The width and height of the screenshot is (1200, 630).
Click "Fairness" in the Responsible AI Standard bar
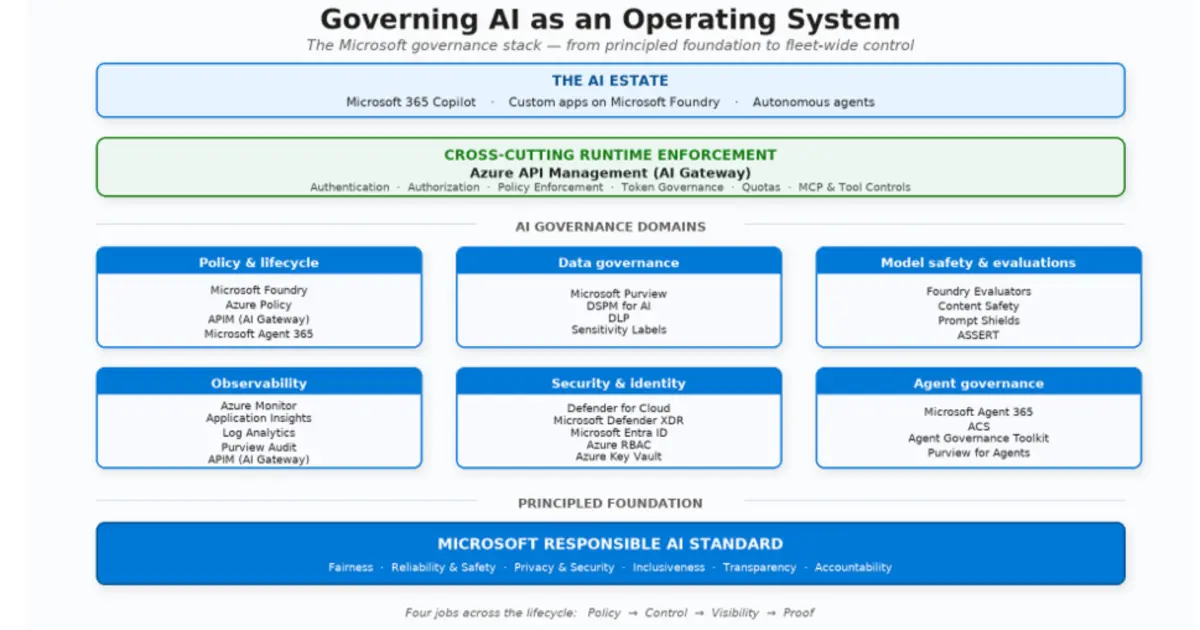(x=351, y=567)
